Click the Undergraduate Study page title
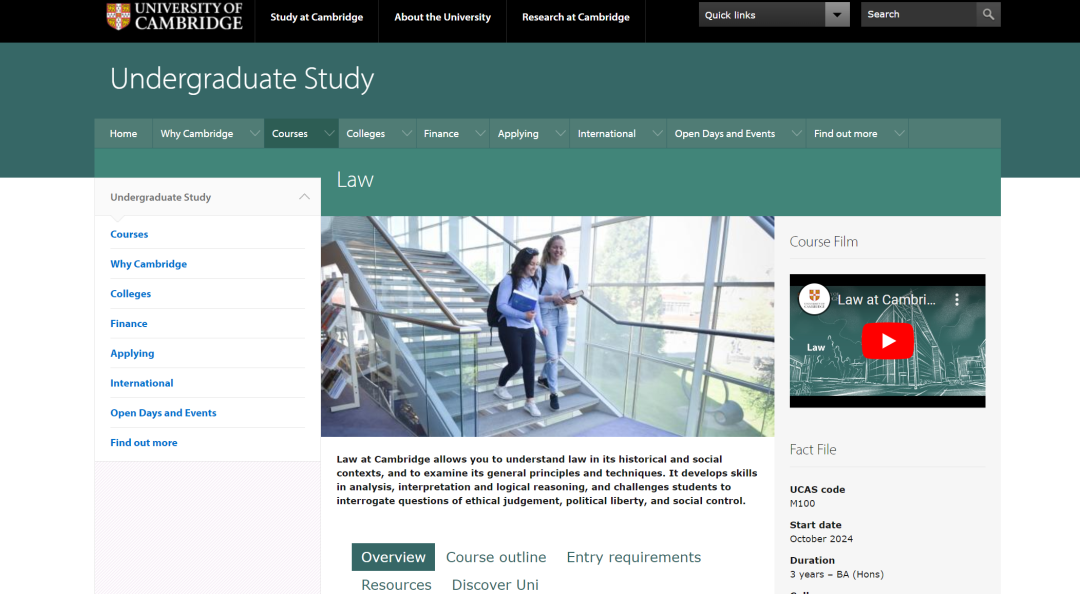Screen dimensions: 1080x594 (242, 79)
